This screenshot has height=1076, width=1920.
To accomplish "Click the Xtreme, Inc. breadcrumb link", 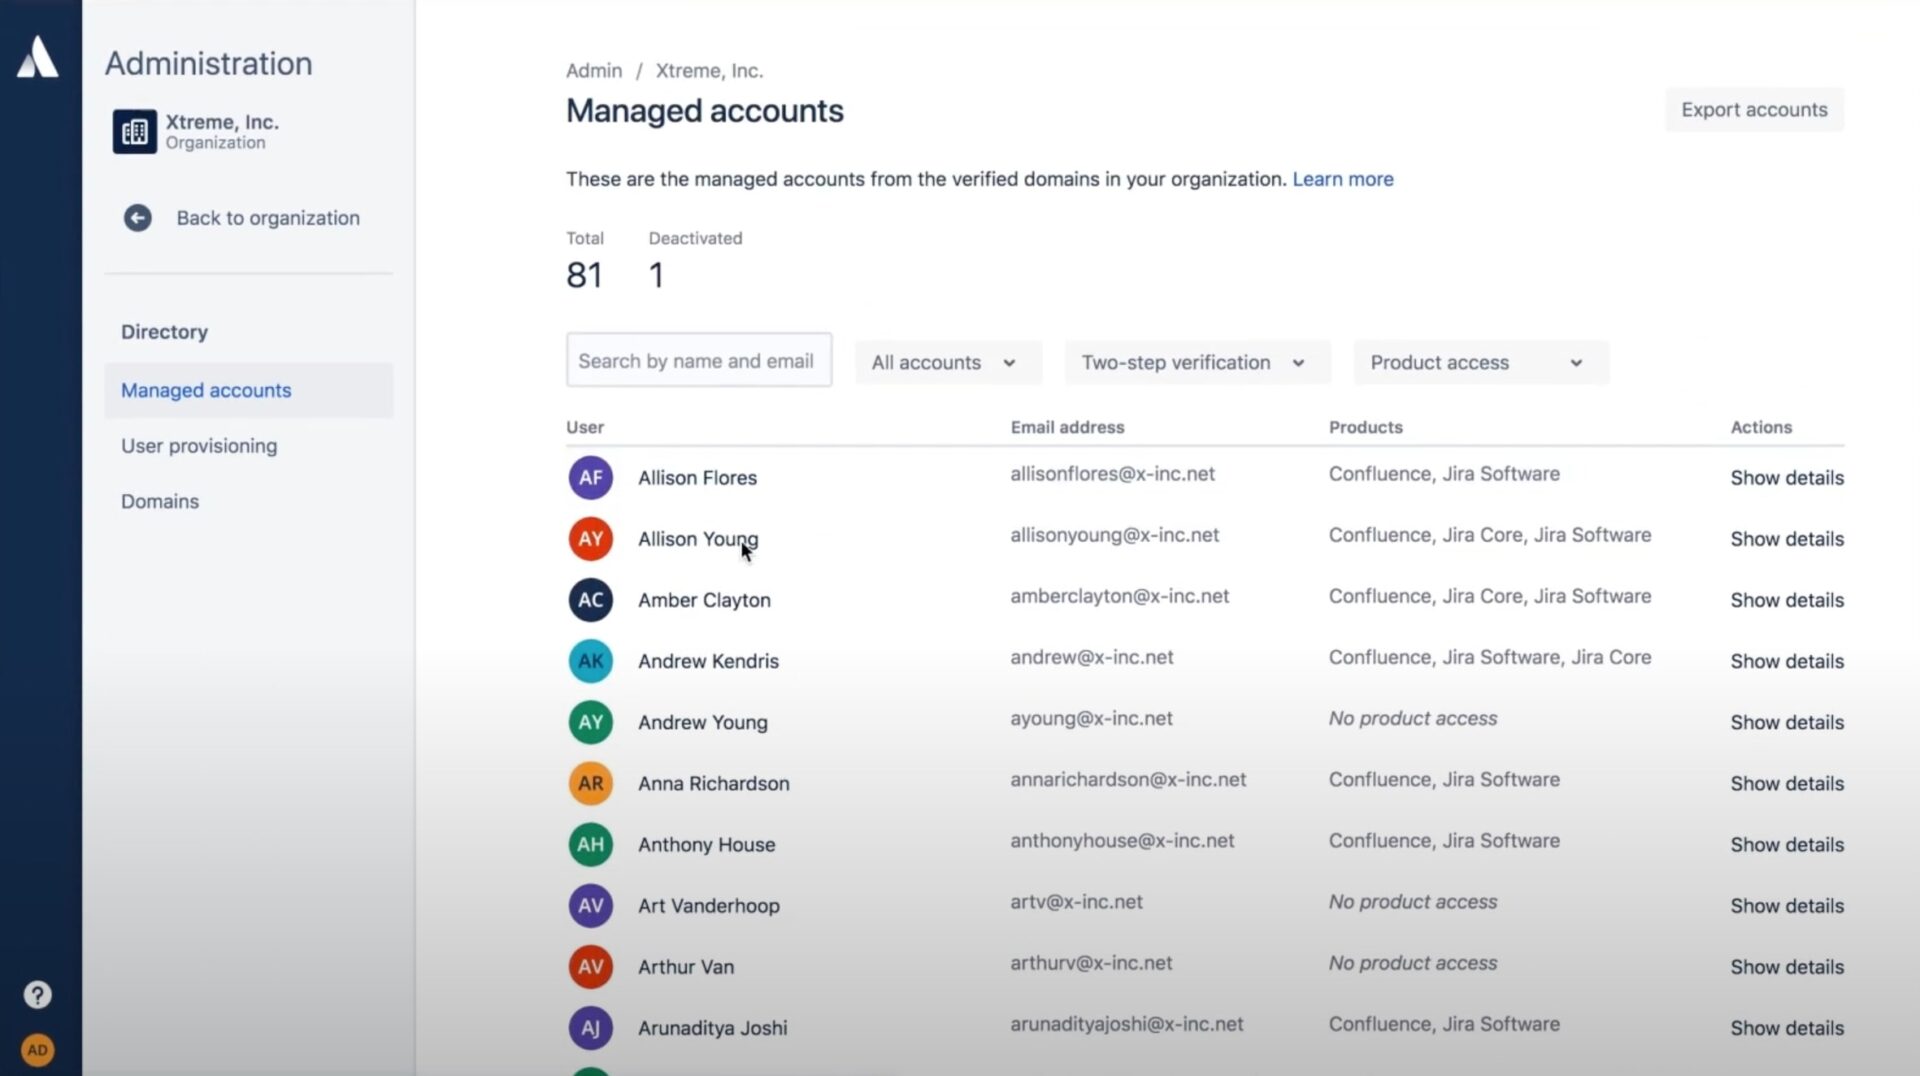I will point(709,71).
